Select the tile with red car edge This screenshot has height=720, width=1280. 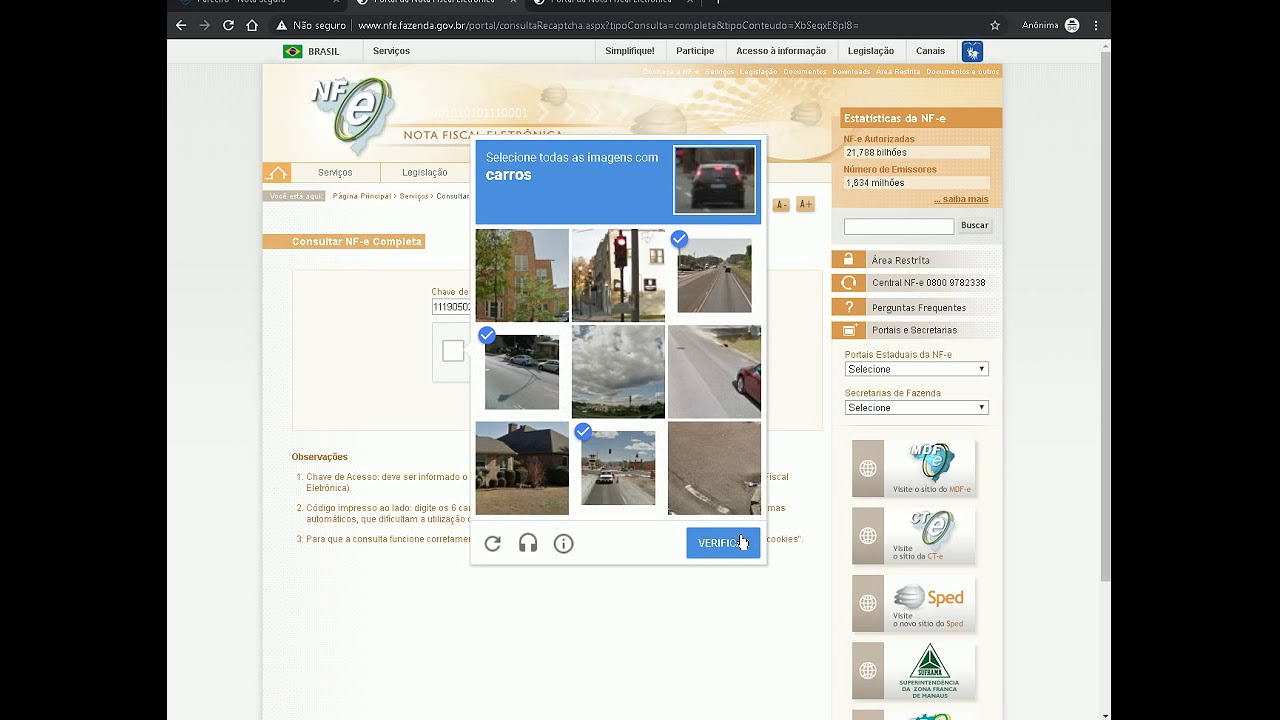pos(714,371)
